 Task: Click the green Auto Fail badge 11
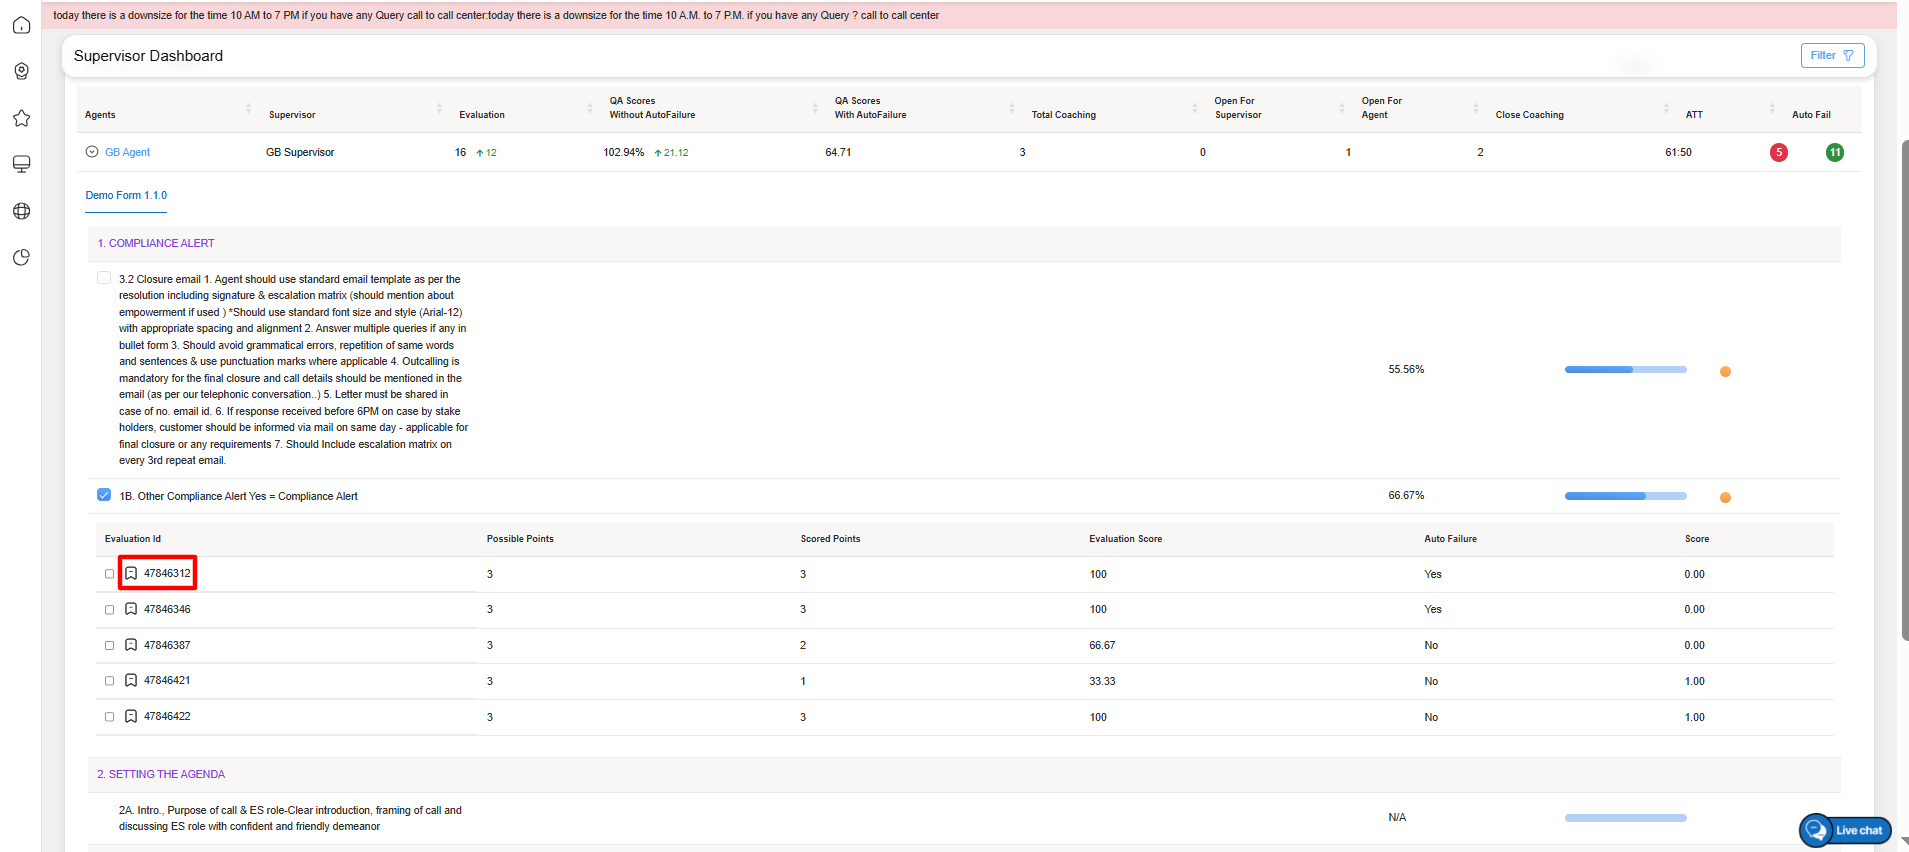(x=1834, y=152)
